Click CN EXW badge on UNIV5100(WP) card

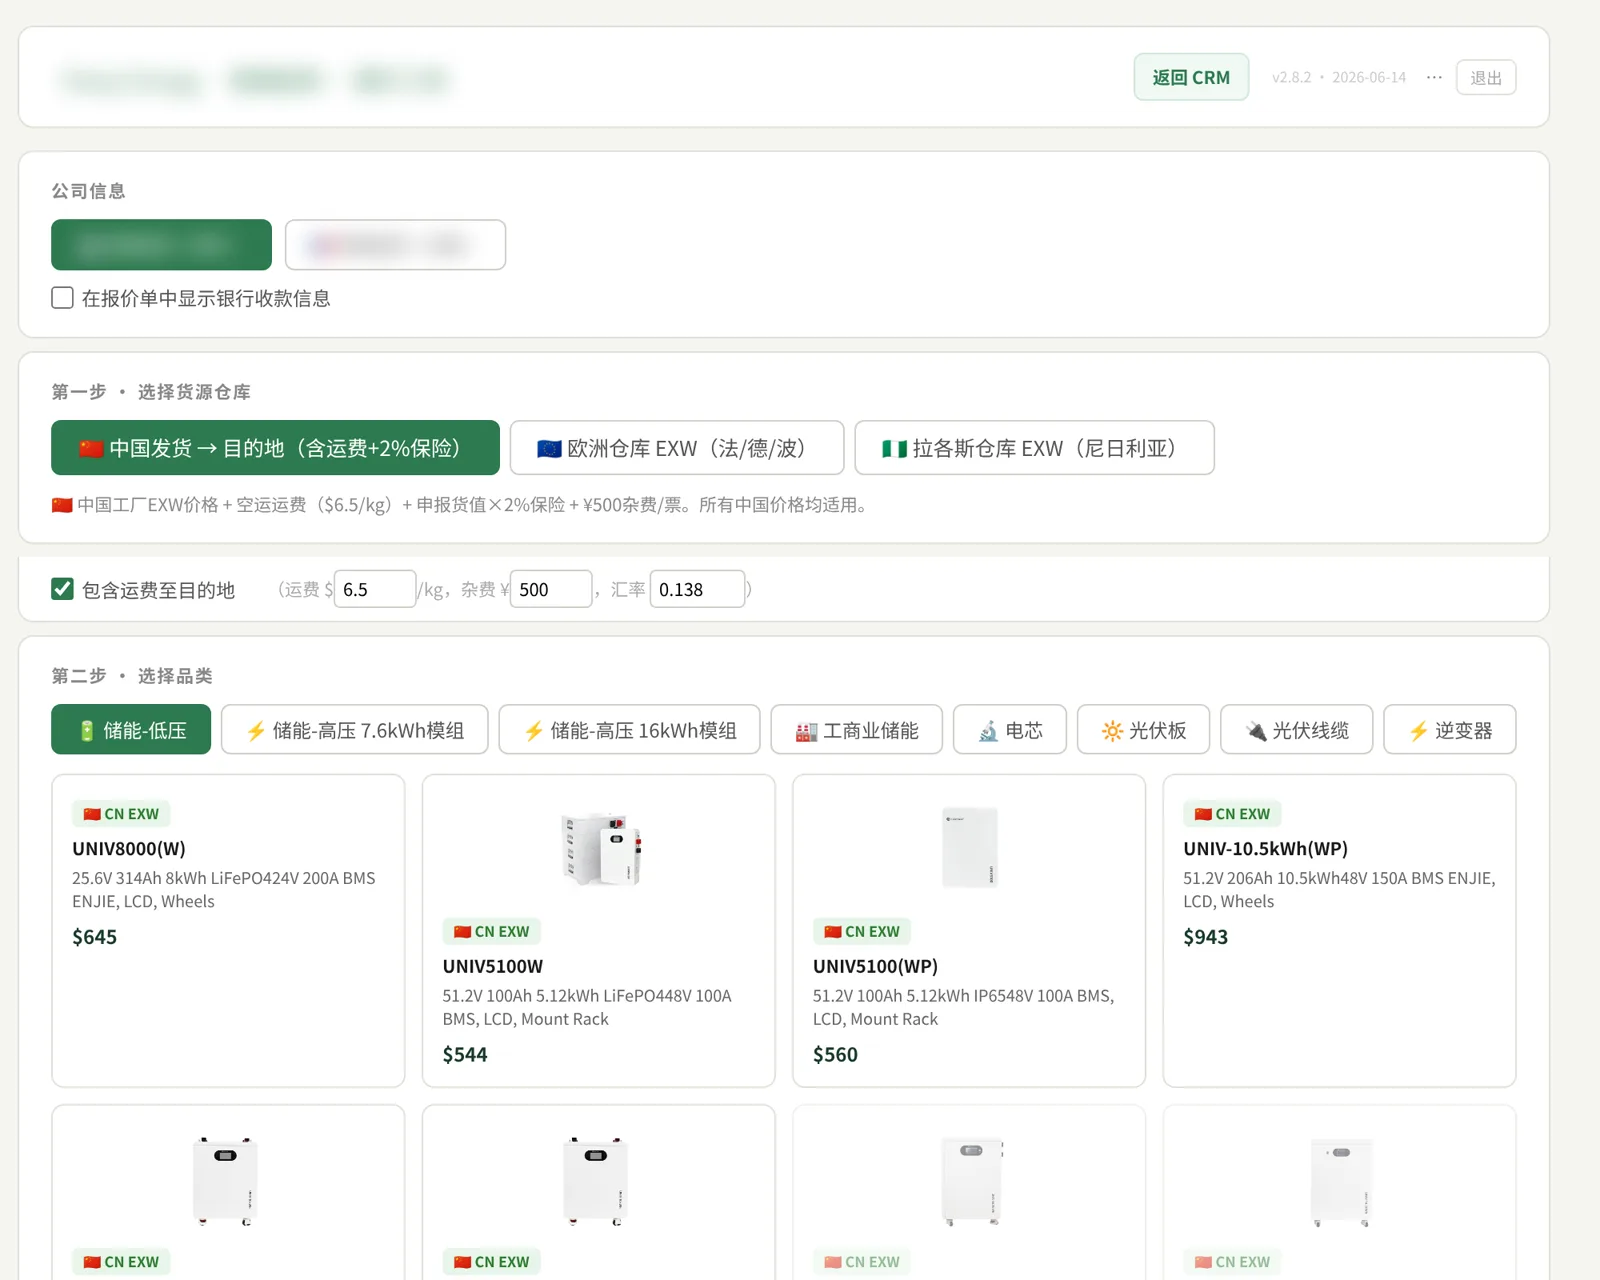[862, 932]
